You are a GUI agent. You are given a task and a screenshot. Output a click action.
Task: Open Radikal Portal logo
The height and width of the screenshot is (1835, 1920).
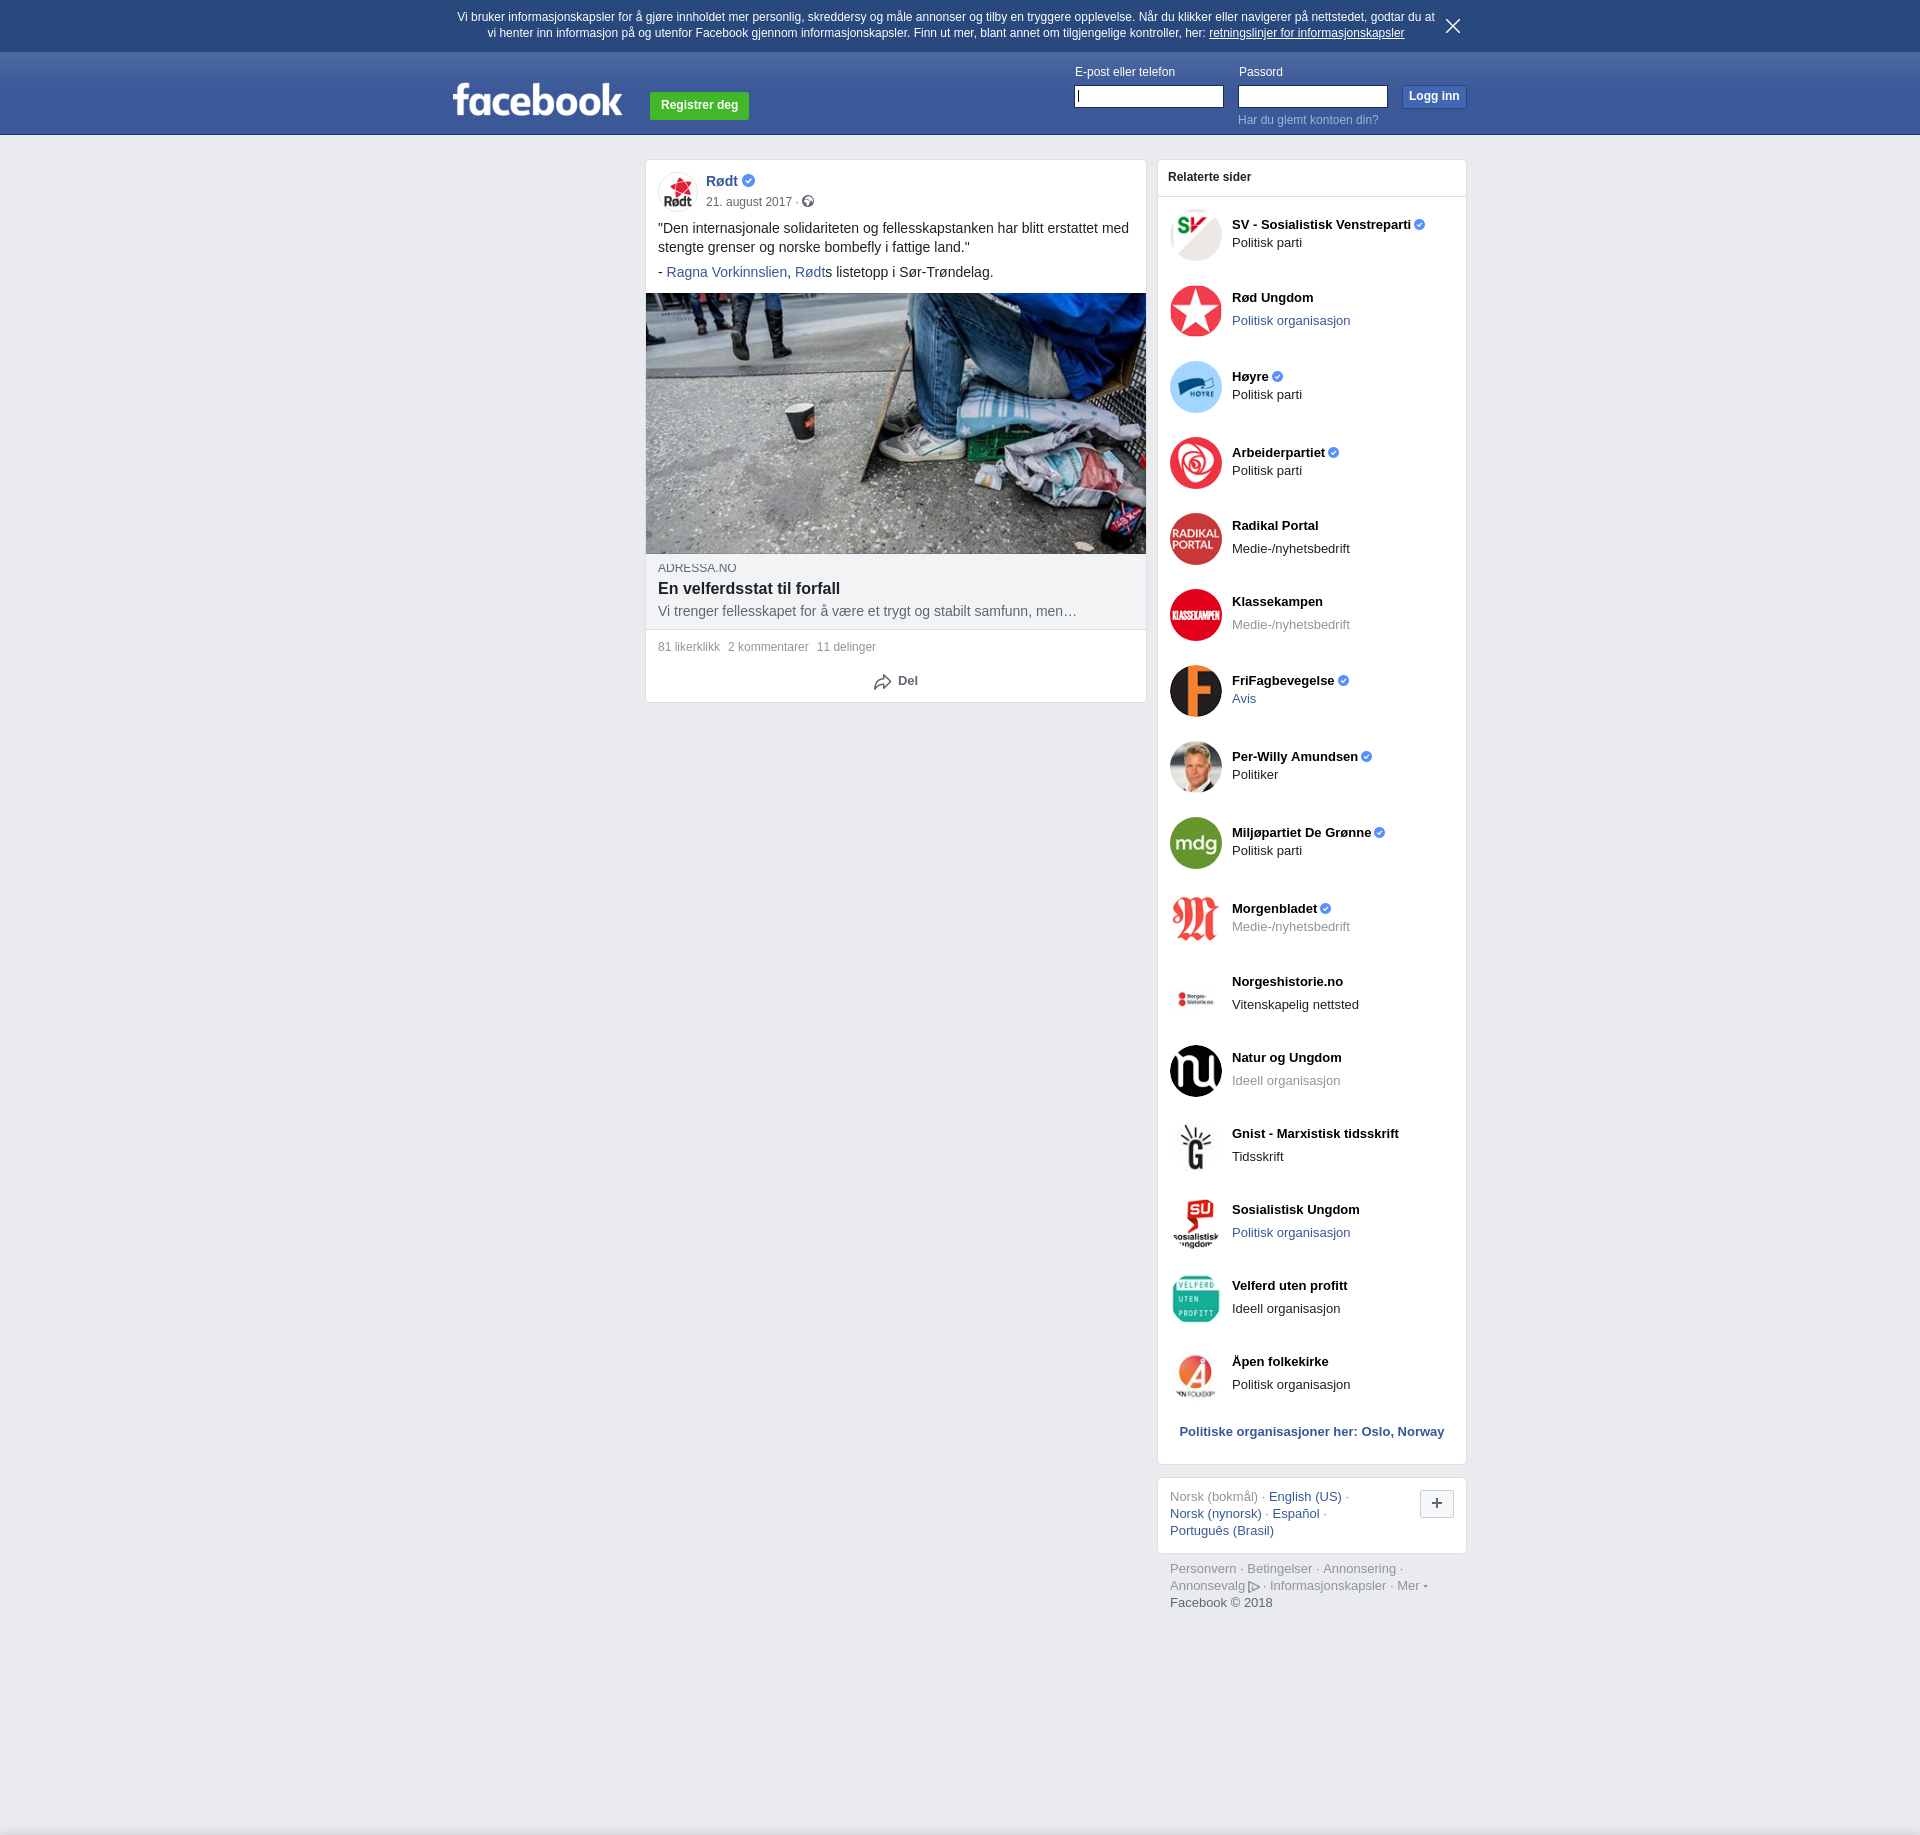click(1196, 539)
